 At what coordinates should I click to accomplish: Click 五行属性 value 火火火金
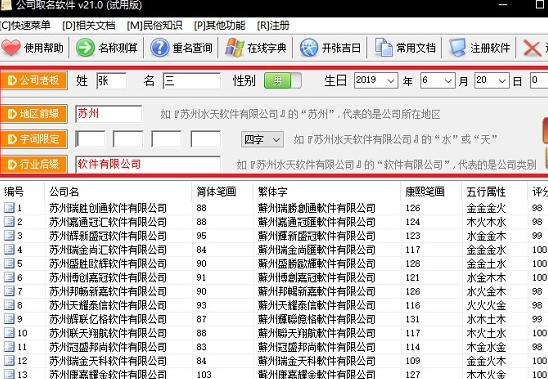(x=486, y=305)
